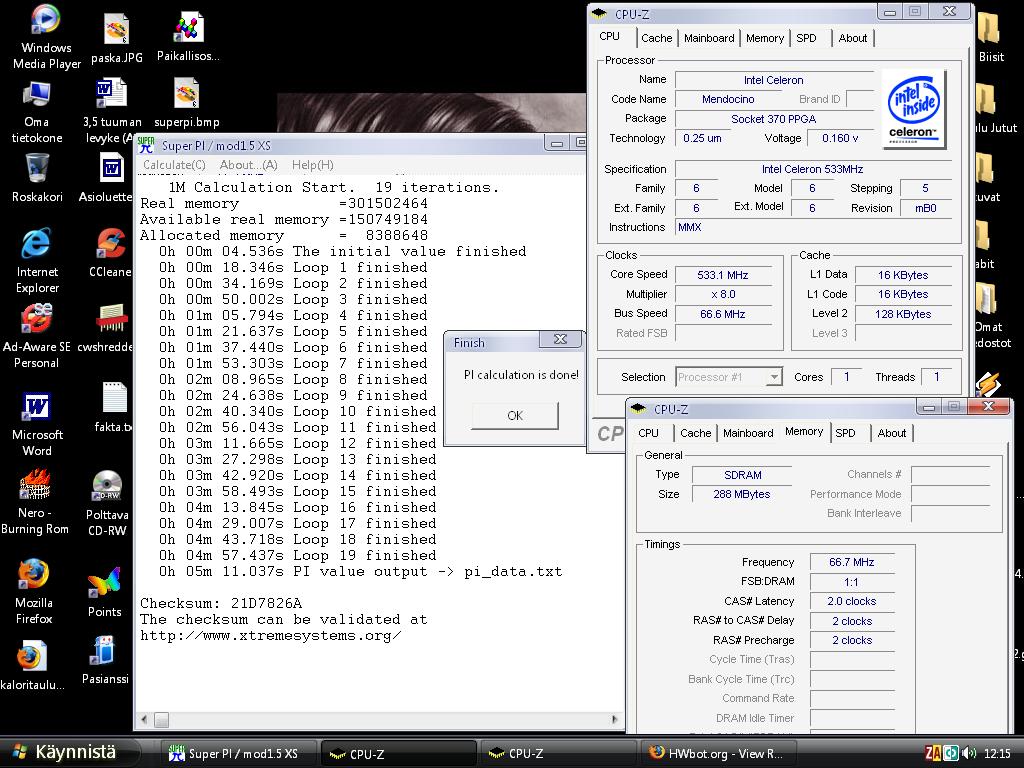This screenshot has width=1024, height=768.
Task: Close the Finish dialog with X
Action: (560, 339)
